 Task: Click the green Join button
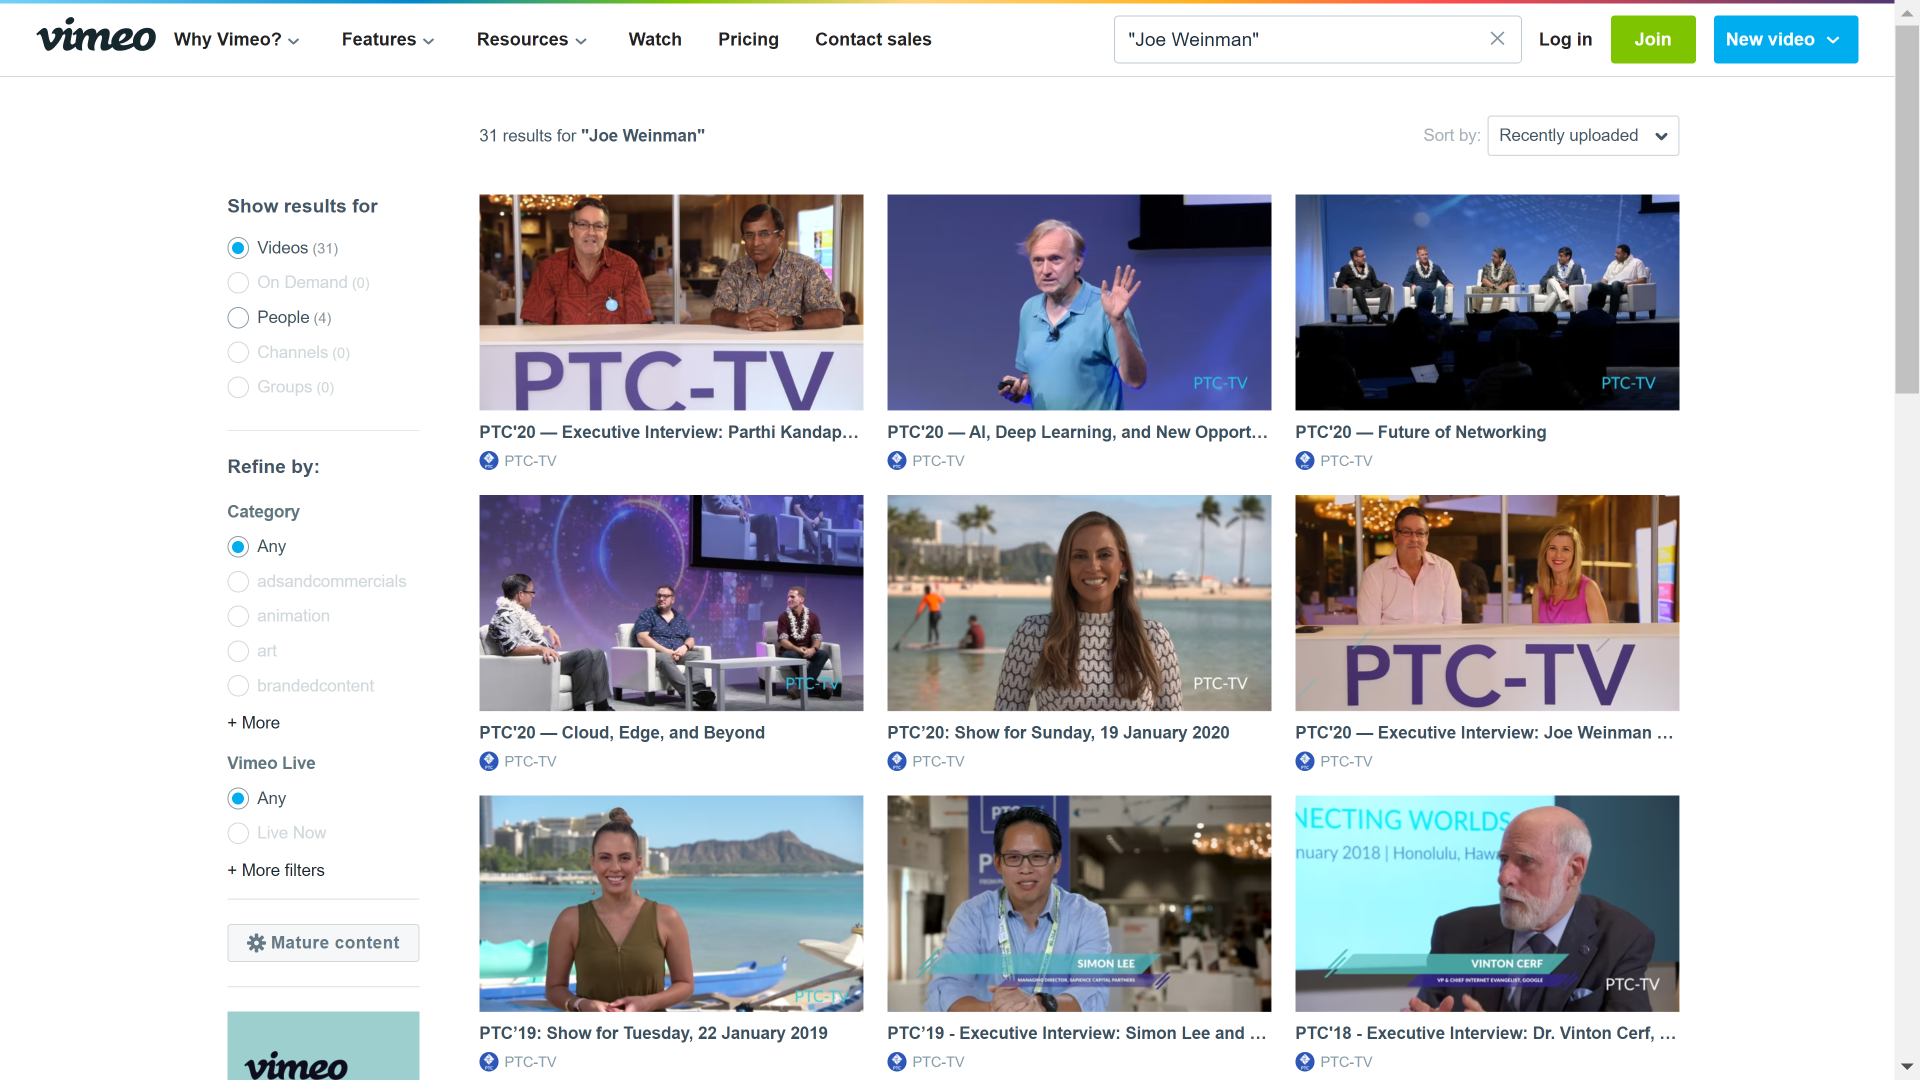pos(1653,39)
